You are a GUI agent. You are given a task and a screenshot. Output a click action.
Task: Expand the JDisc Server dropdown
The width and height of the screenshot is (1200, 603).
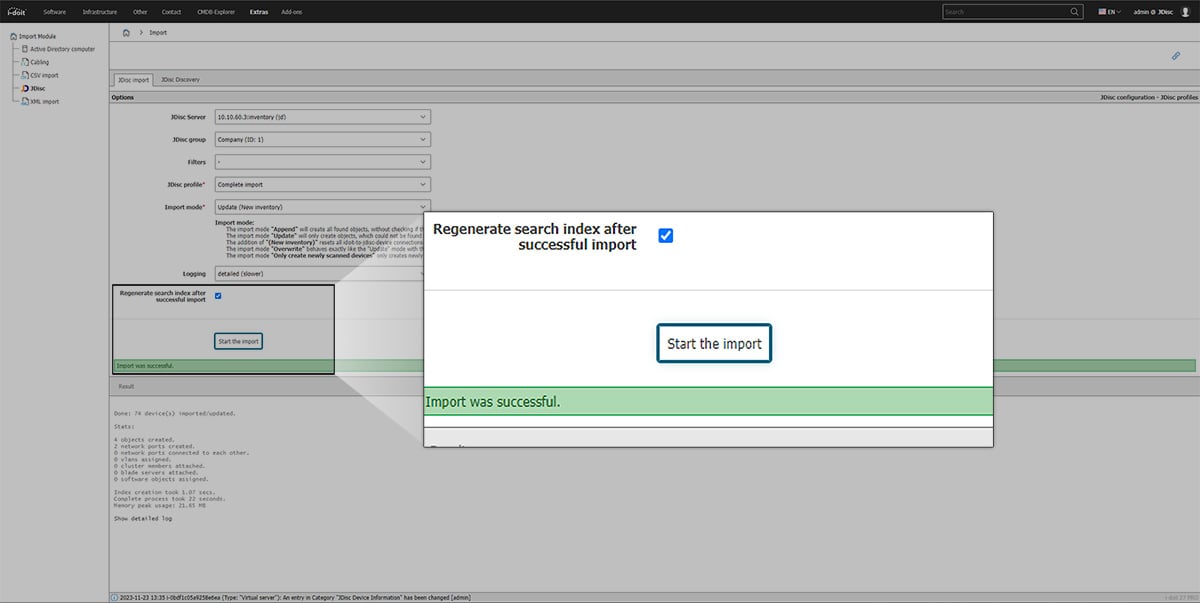click(322, 117)
